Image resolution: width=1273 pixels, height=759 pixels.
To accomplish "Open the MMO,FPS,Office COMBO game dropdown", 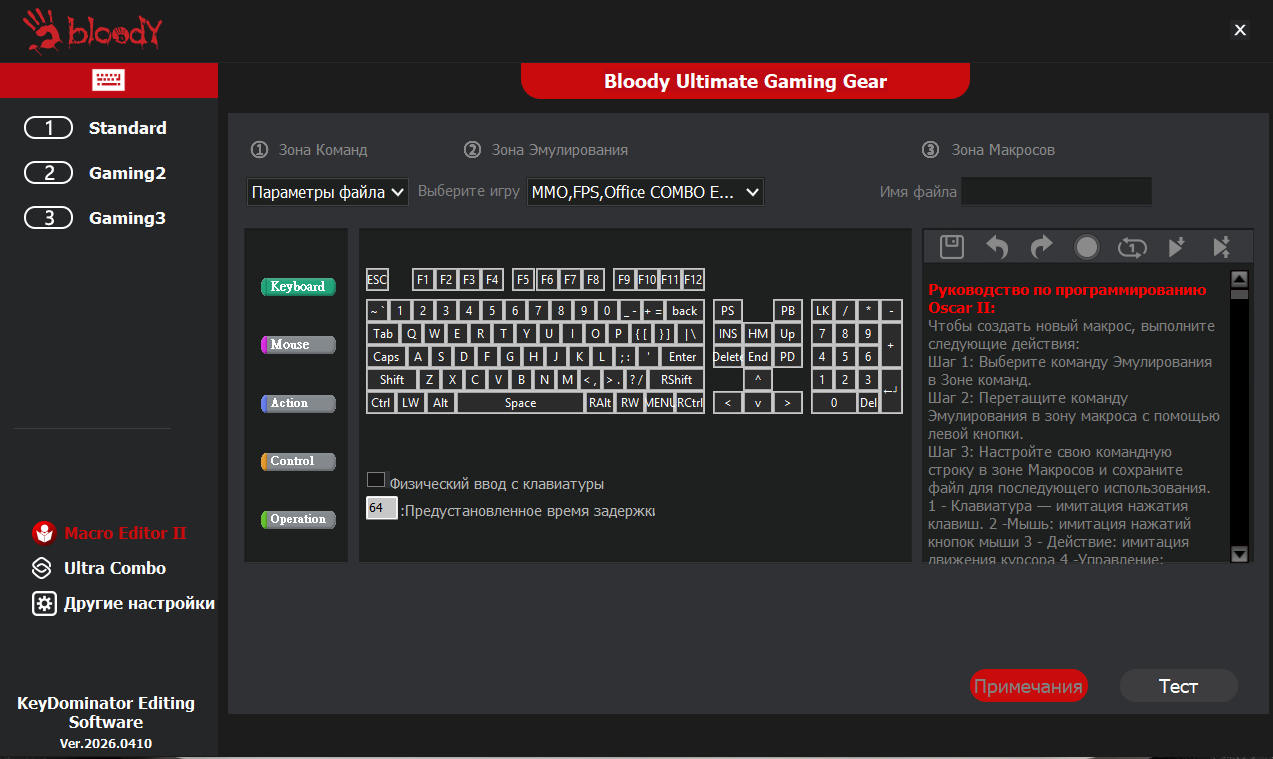I will [x=645, y=192].
